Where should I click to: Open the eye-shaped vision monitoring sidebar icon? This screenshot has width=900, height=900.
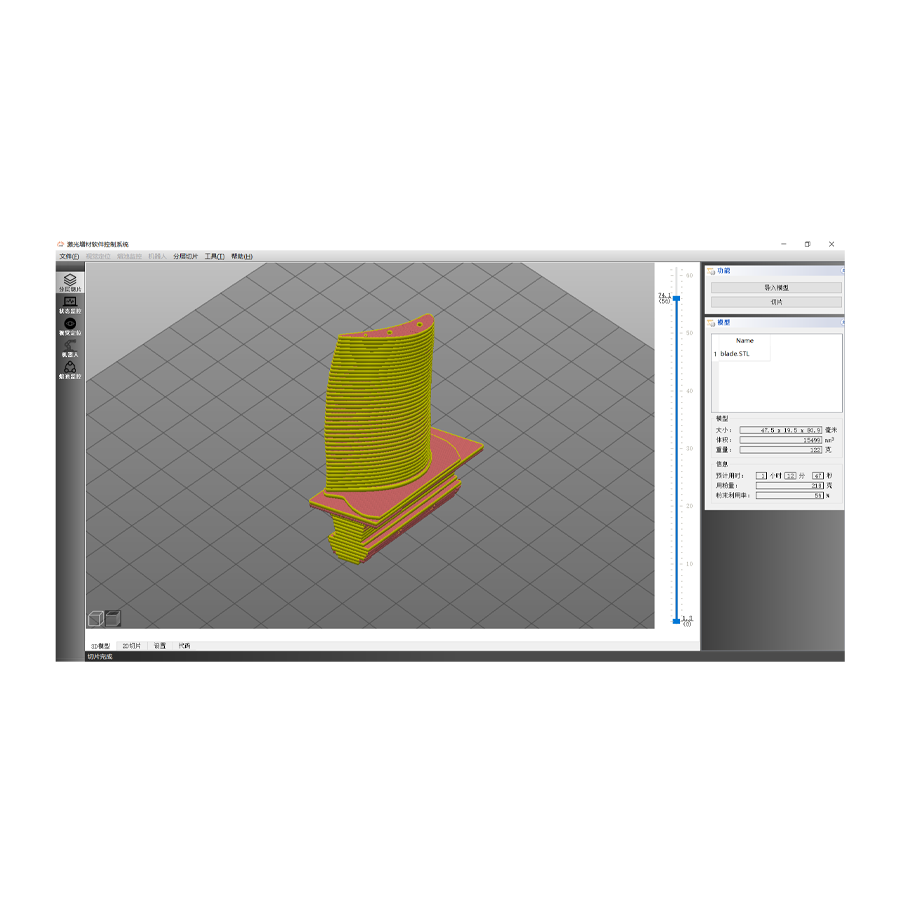tap(70, 325)
